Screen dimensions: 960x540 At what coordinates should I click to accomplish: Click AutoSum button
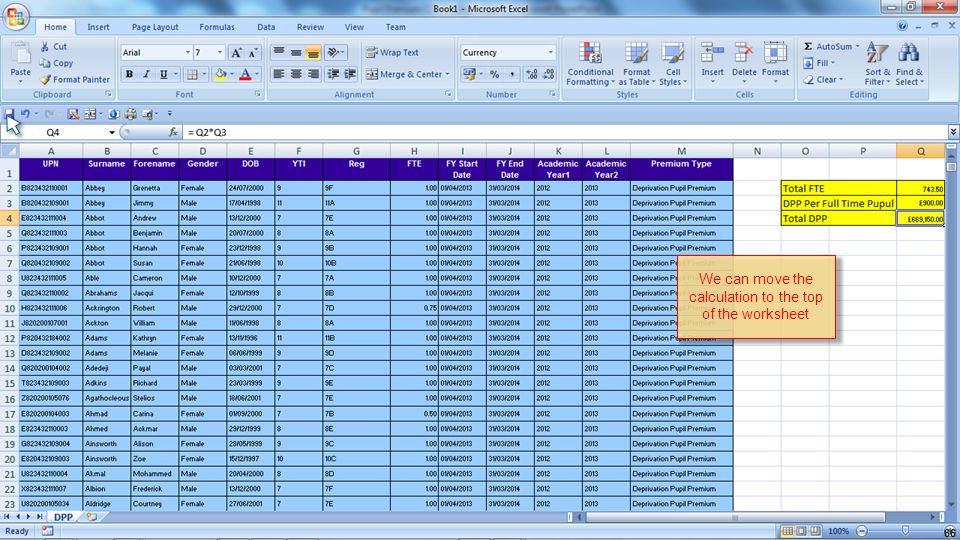(828, 47)
